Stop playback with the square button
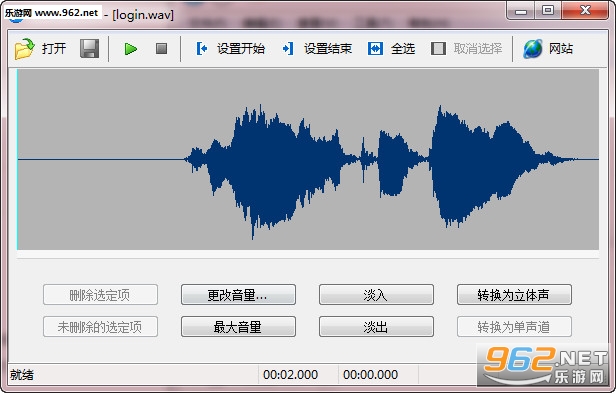This screenshot has width=616, height=393. (x=161, y=49)
